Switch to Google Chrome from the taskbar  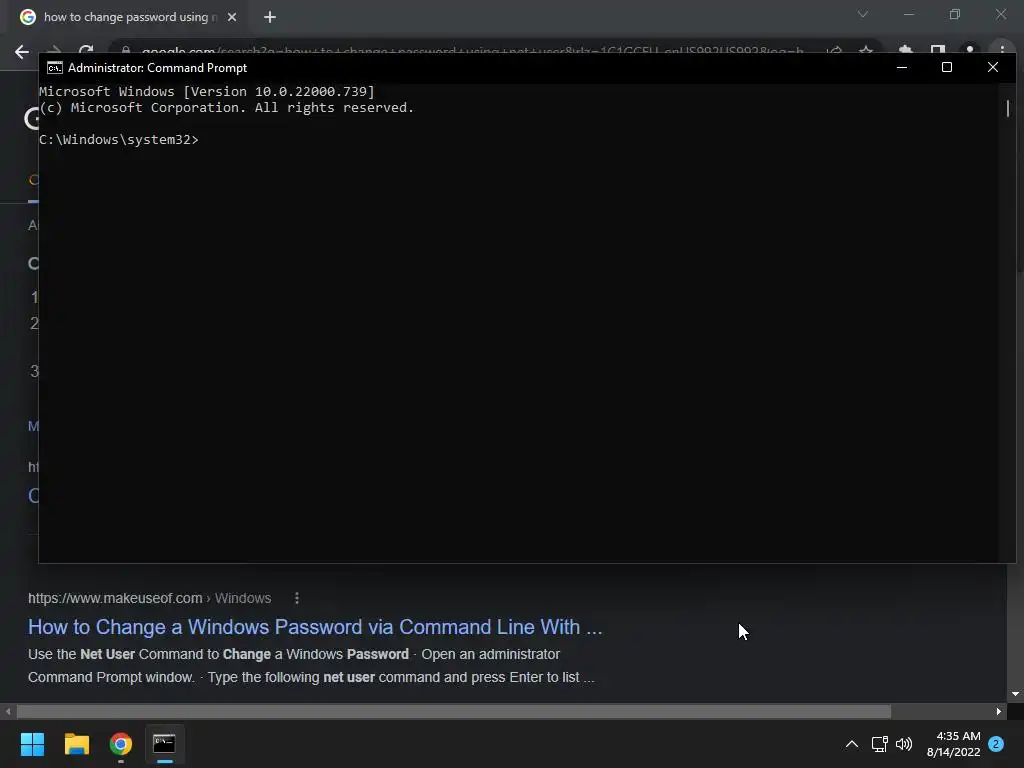(x=121, y=744)
